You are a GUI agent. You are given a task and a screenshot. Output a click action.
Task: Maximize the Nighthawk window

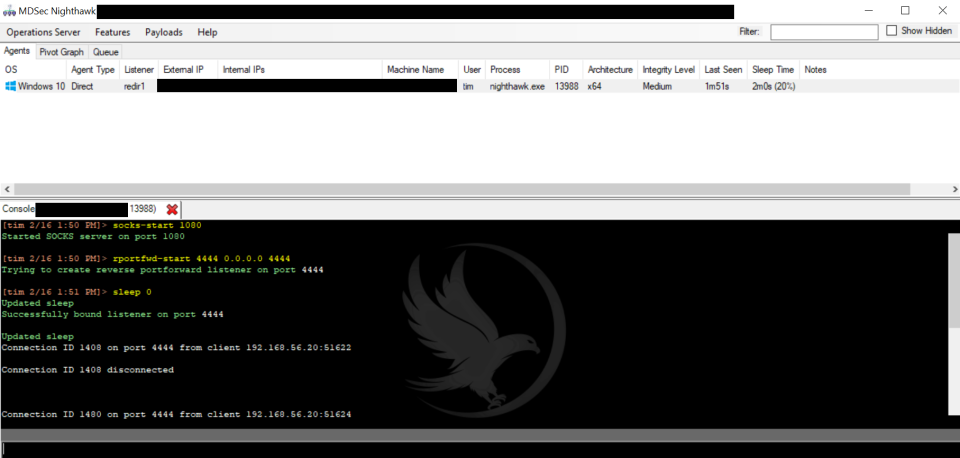pyautogui.click(x=905, y=11)
